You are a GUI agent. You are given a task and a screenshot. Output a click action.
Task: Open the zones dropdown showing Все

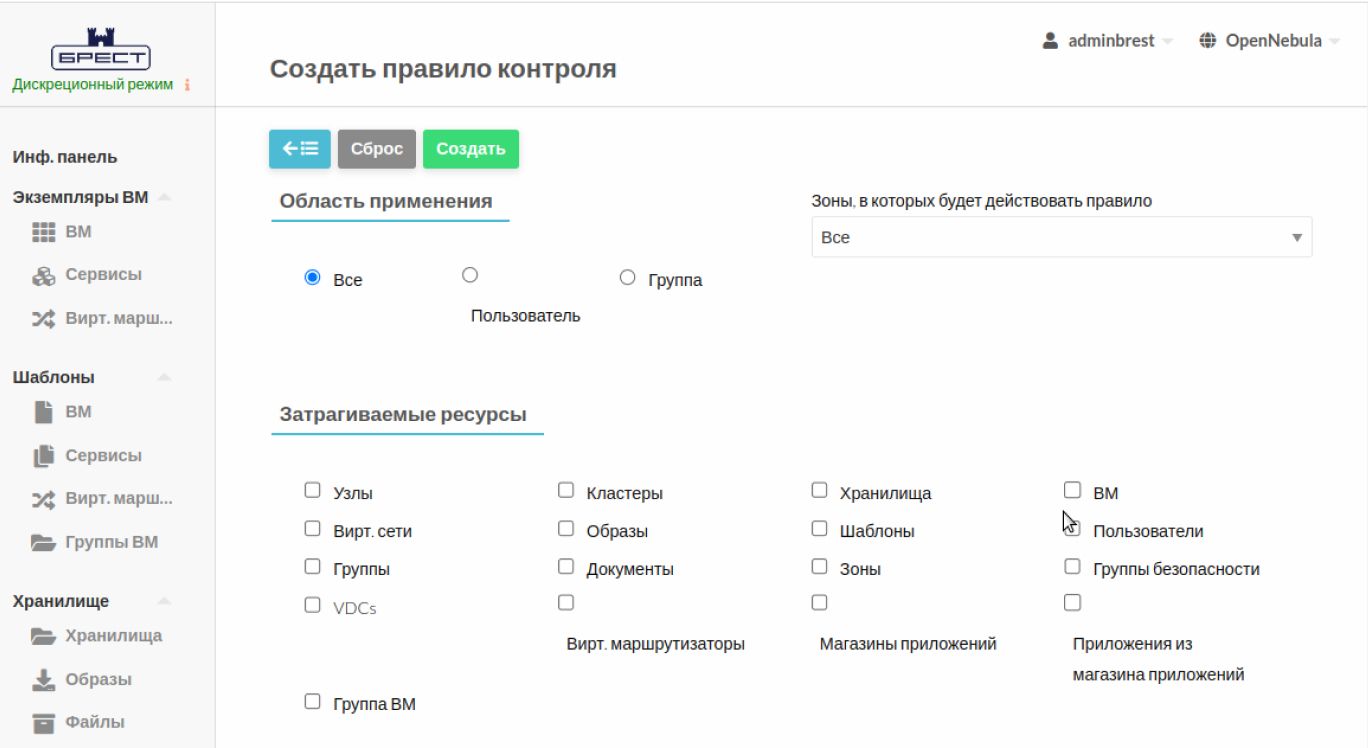[1061, 237]
